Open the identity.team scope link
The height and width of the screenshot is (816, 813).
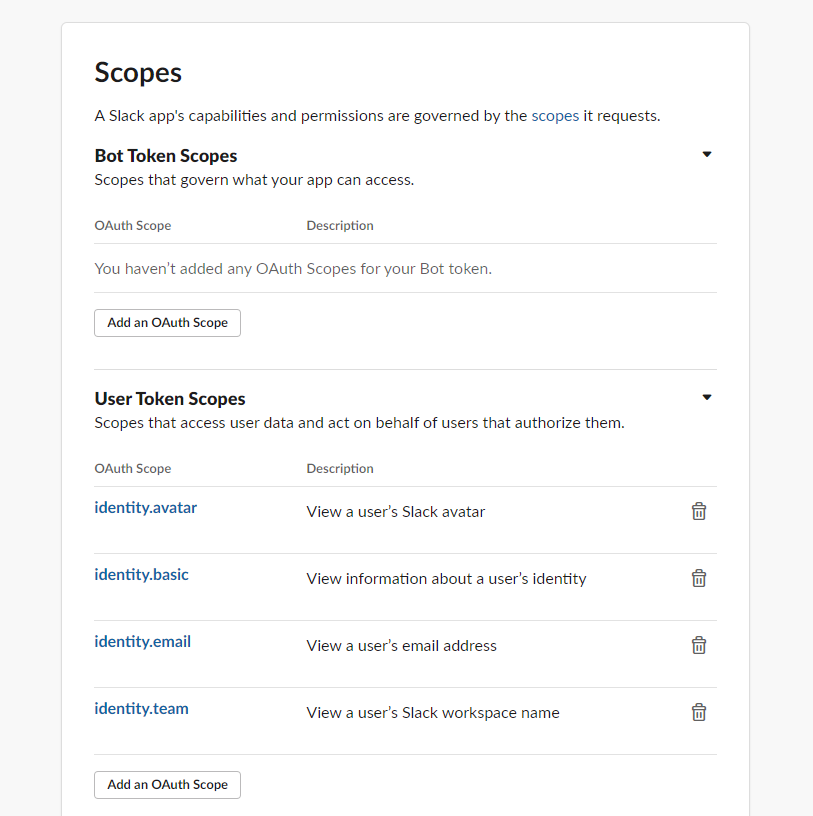coord(141,708)
